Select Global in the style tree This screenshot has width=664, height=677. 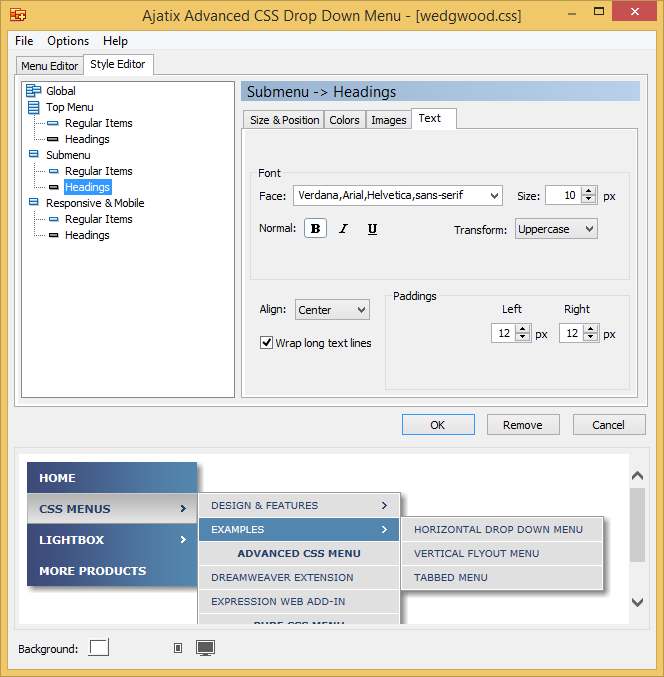[x=61, y=91]
